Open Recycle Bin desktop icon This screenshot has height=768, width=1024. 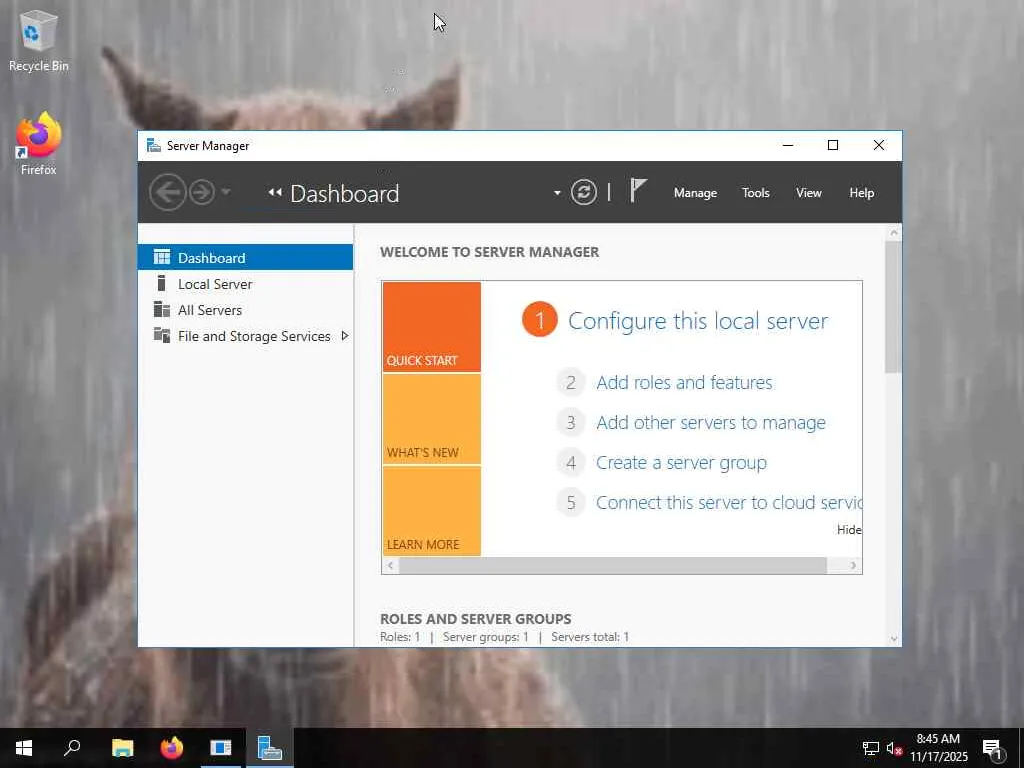39,41
